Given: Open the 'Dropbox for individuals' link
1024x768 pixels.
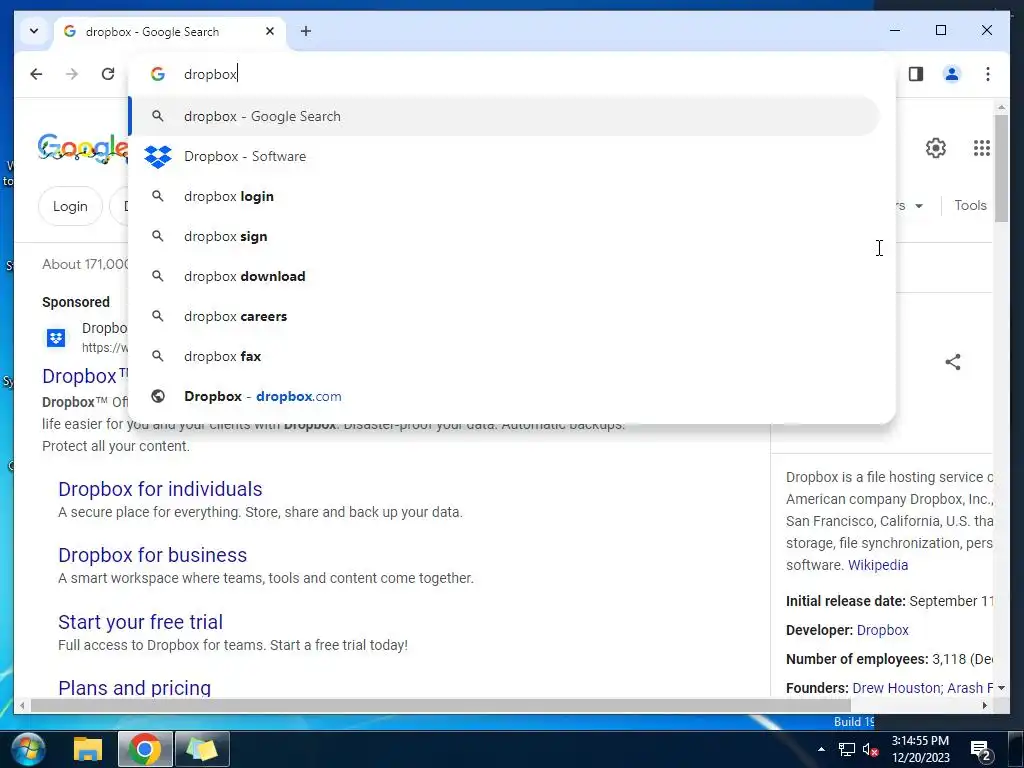Looking at the screenshot, I should click(x=160, y=489).
